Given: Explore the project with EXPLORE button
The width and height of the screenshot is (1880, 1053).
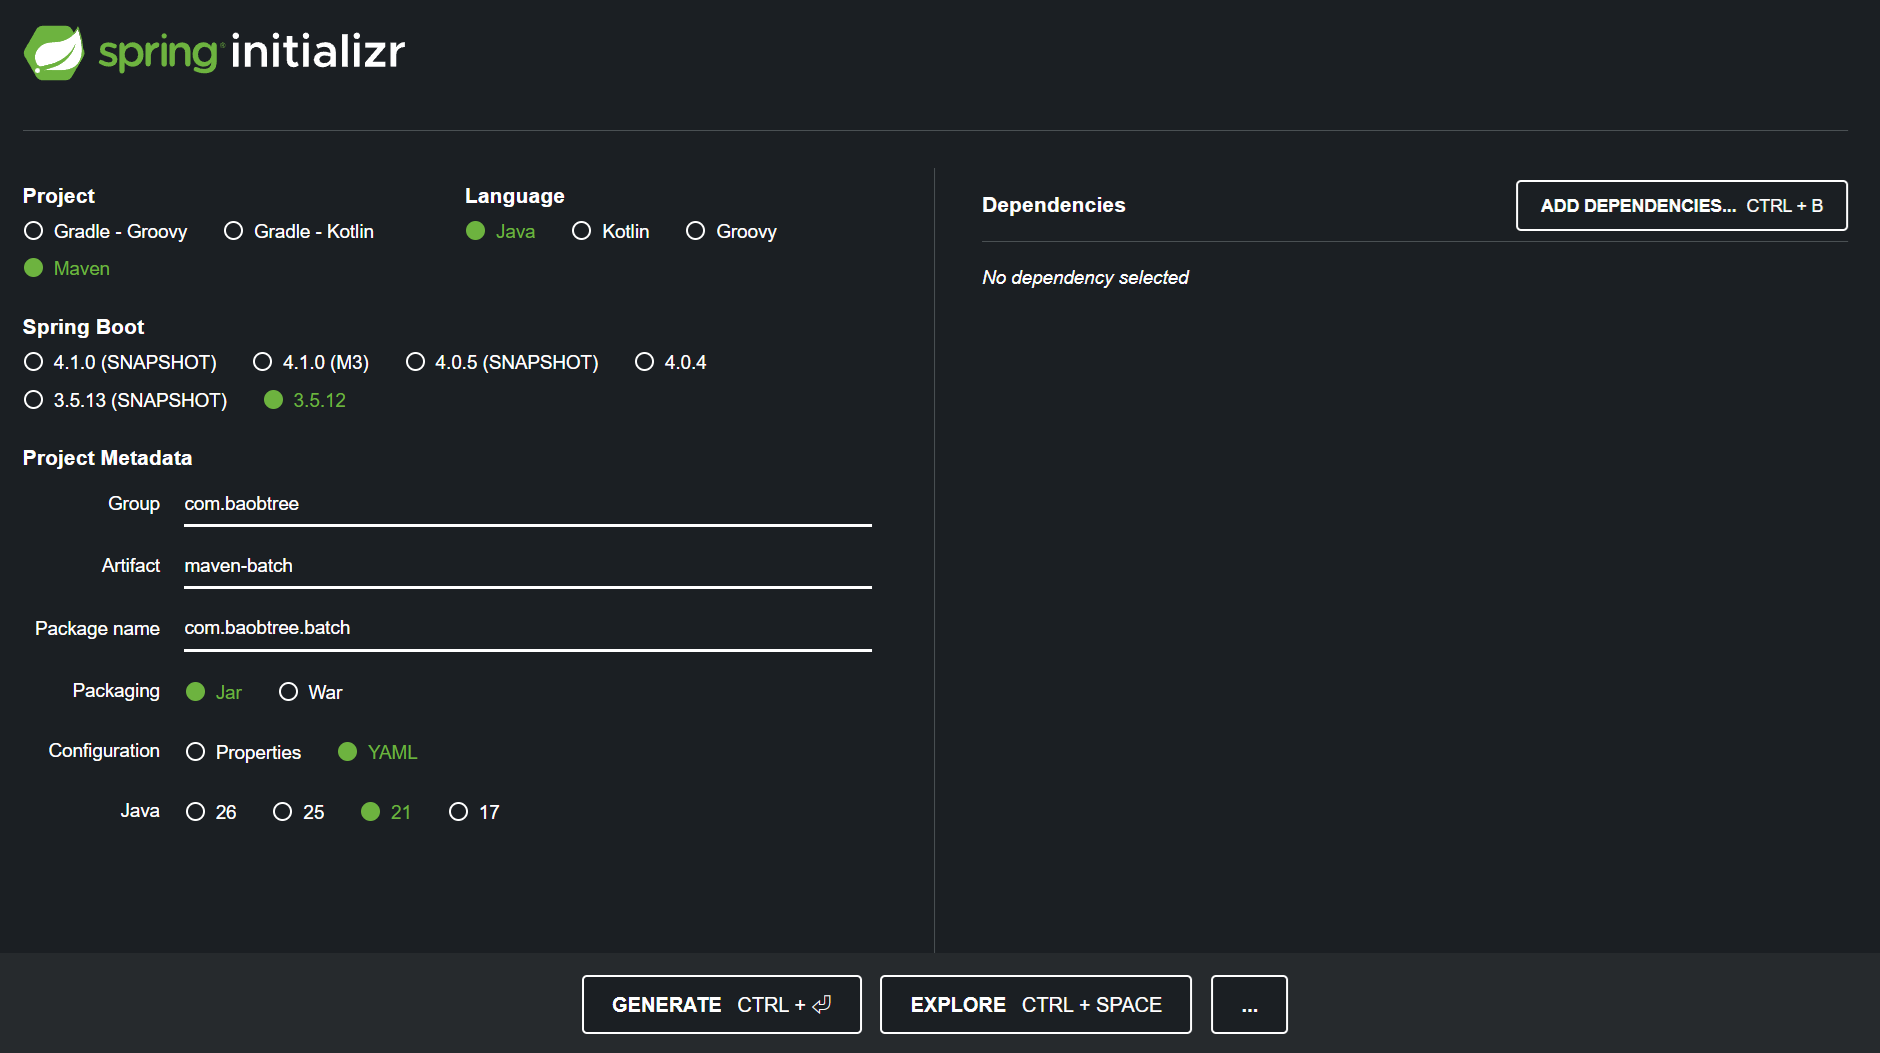Looking at the screenshot, I should click(1036, 1004).
